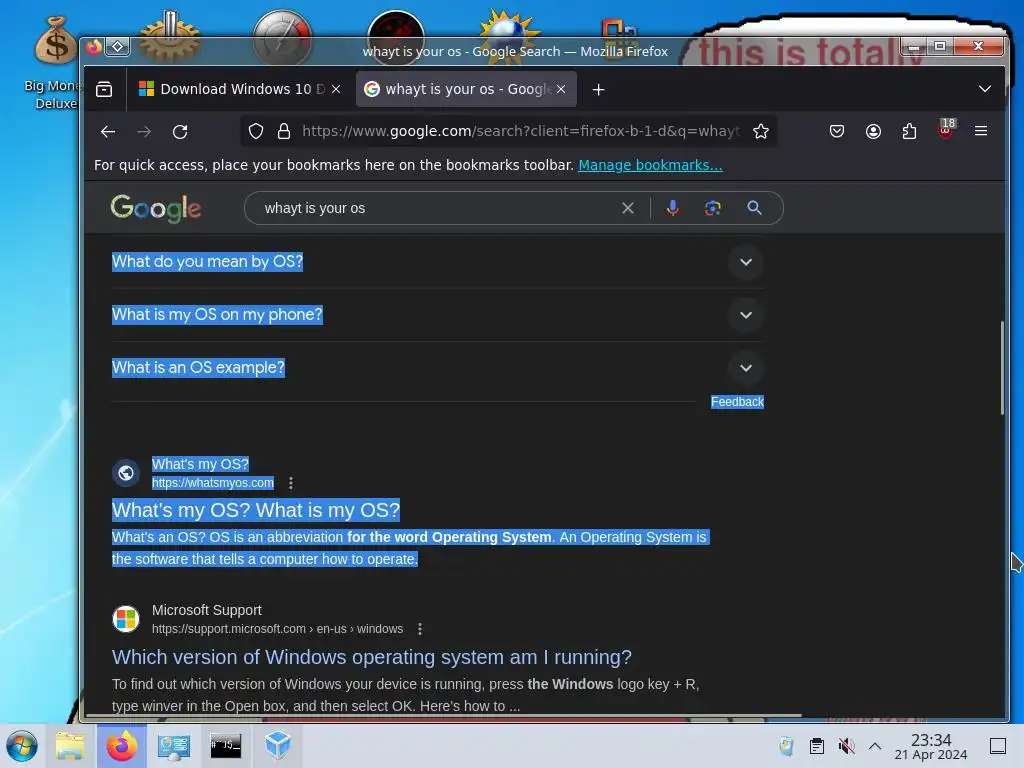1024x768 pixels.
Task: Save page to Pocket icon
Action: (837, 131)
